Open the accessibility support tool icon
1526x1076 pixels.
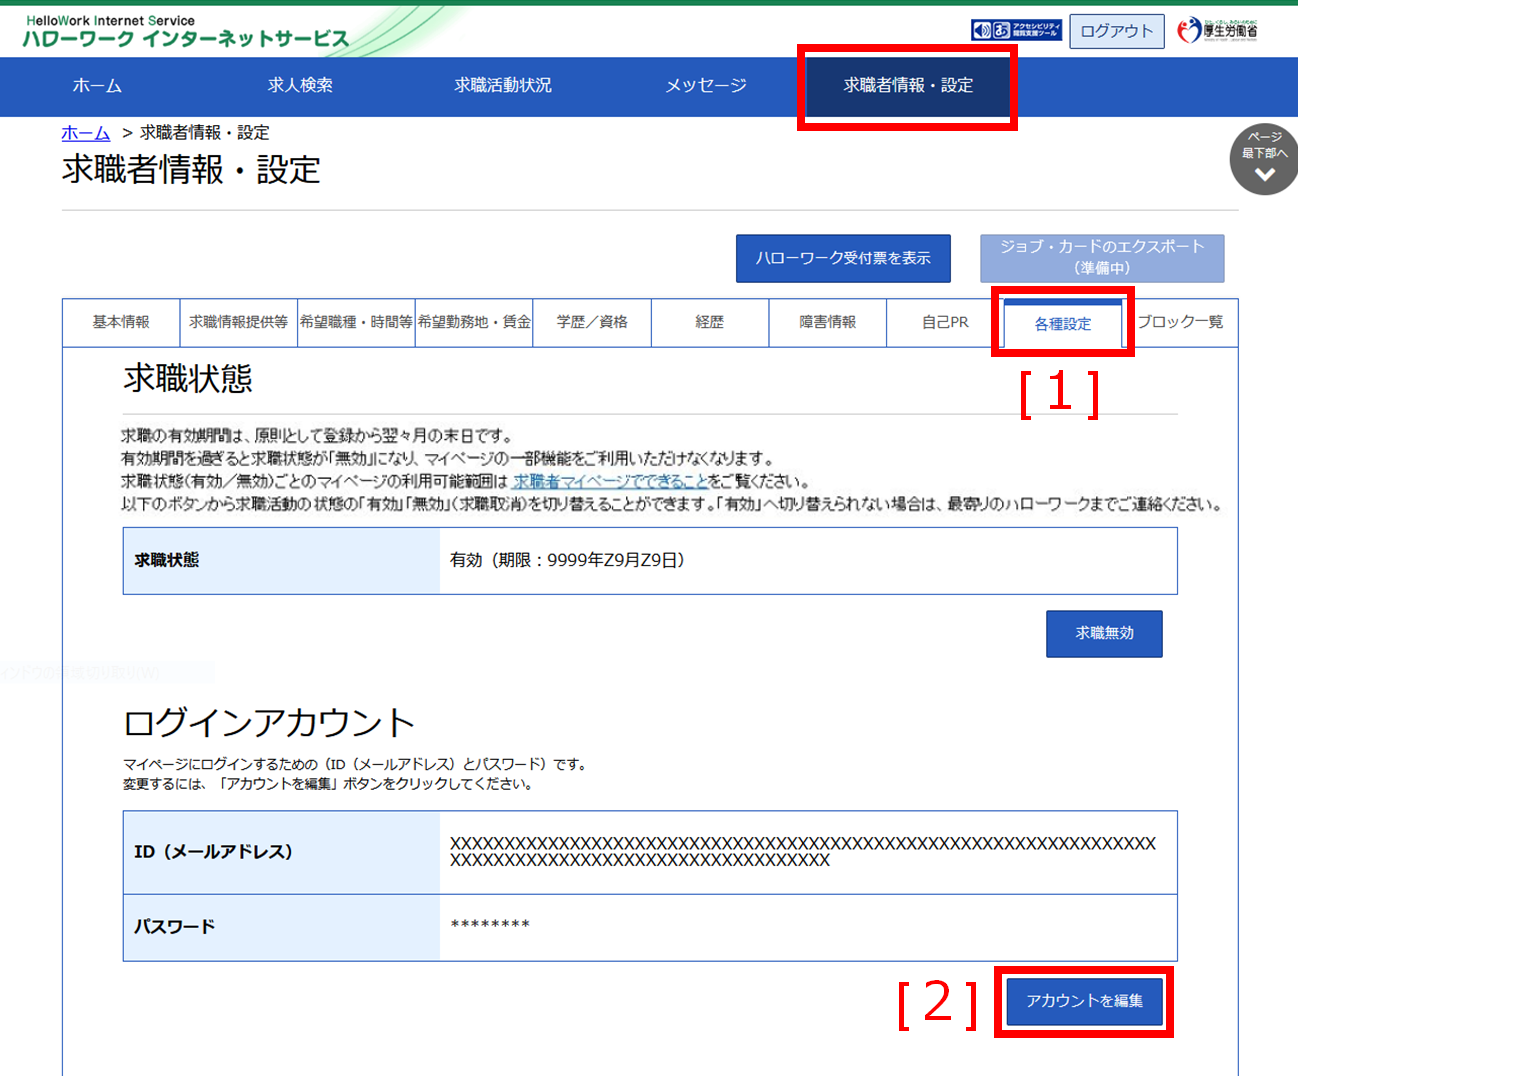1016,31
